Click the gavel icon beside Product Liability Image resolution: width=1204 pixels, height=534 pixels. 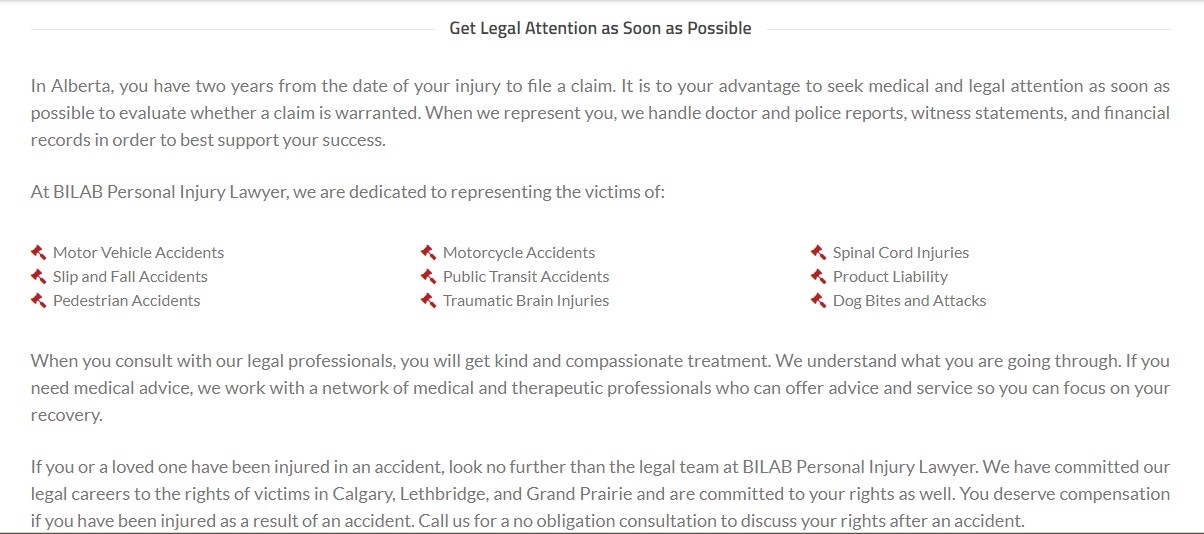click(819, 276)
